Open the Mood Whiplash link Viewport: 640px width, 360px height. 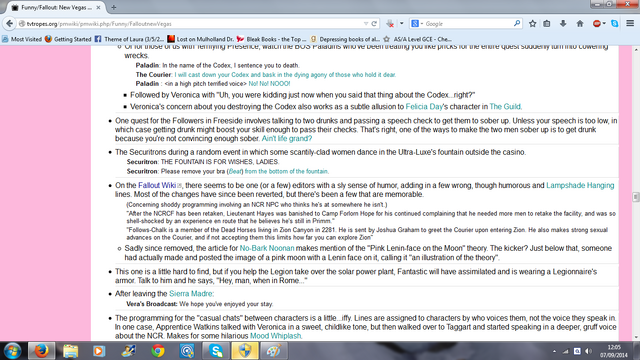(276, 336)
